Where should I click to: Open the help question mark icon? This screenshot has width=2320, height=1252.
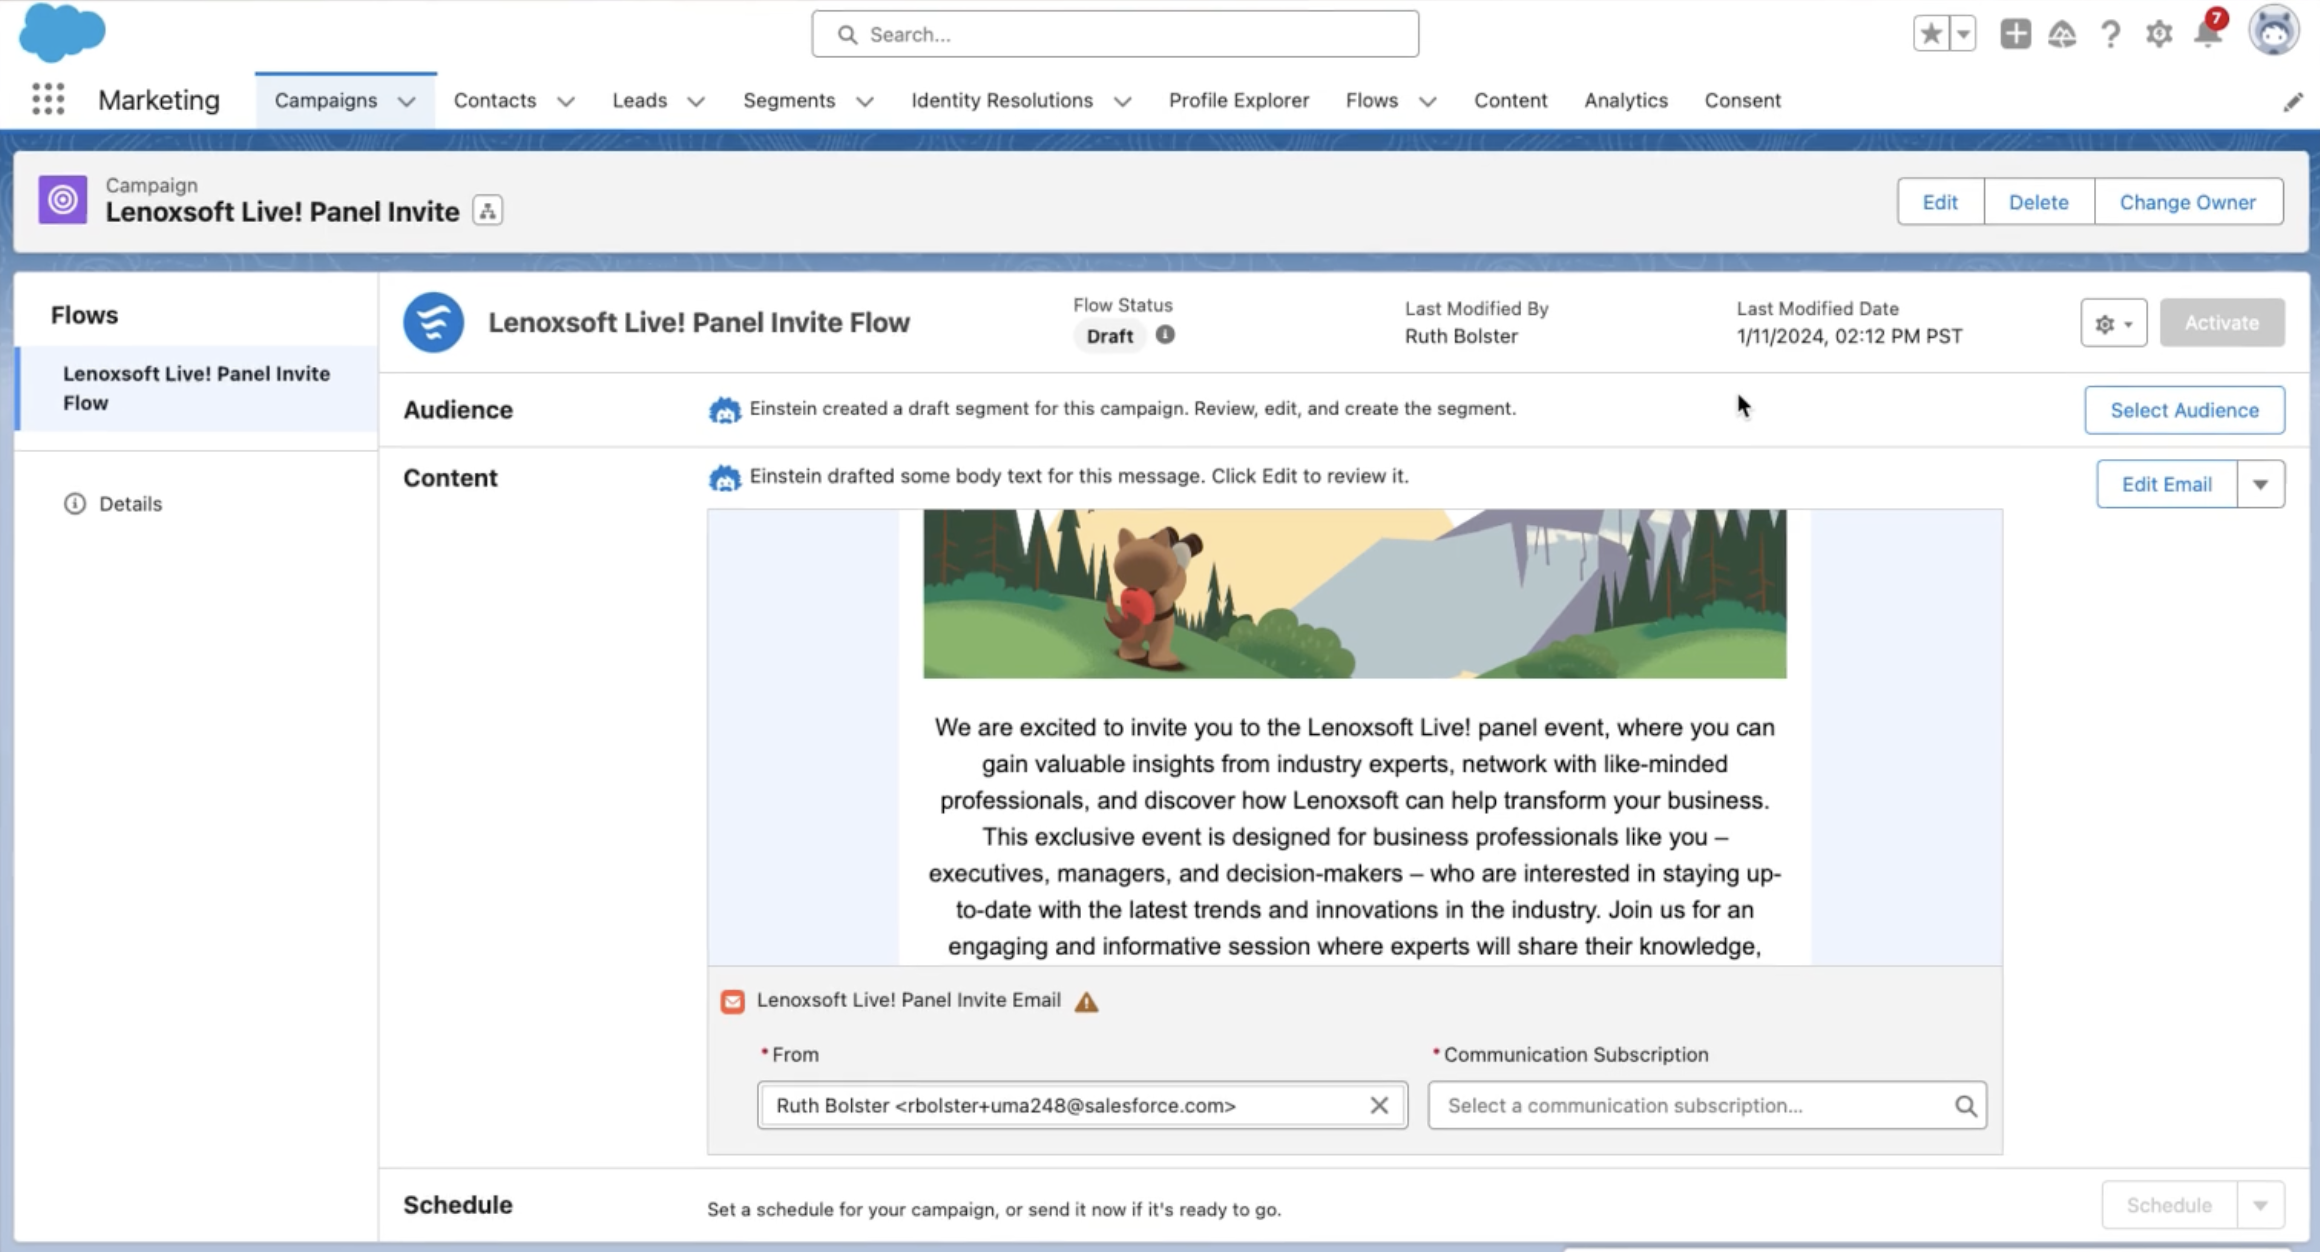(x=2110, y=35)
